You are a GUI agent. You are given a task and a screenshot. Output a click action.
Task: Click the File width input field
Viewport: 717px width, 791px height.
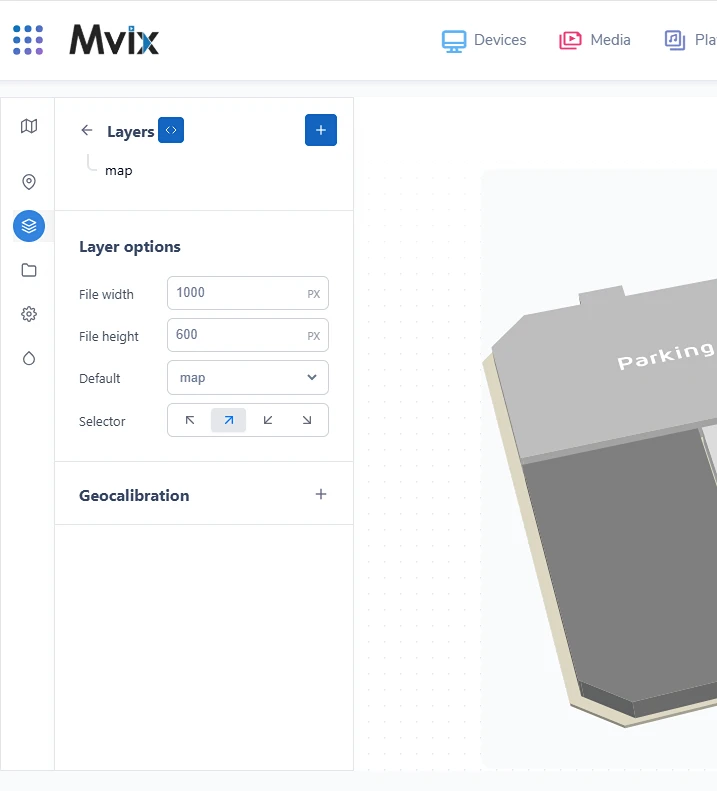click(x=248, y=293)
